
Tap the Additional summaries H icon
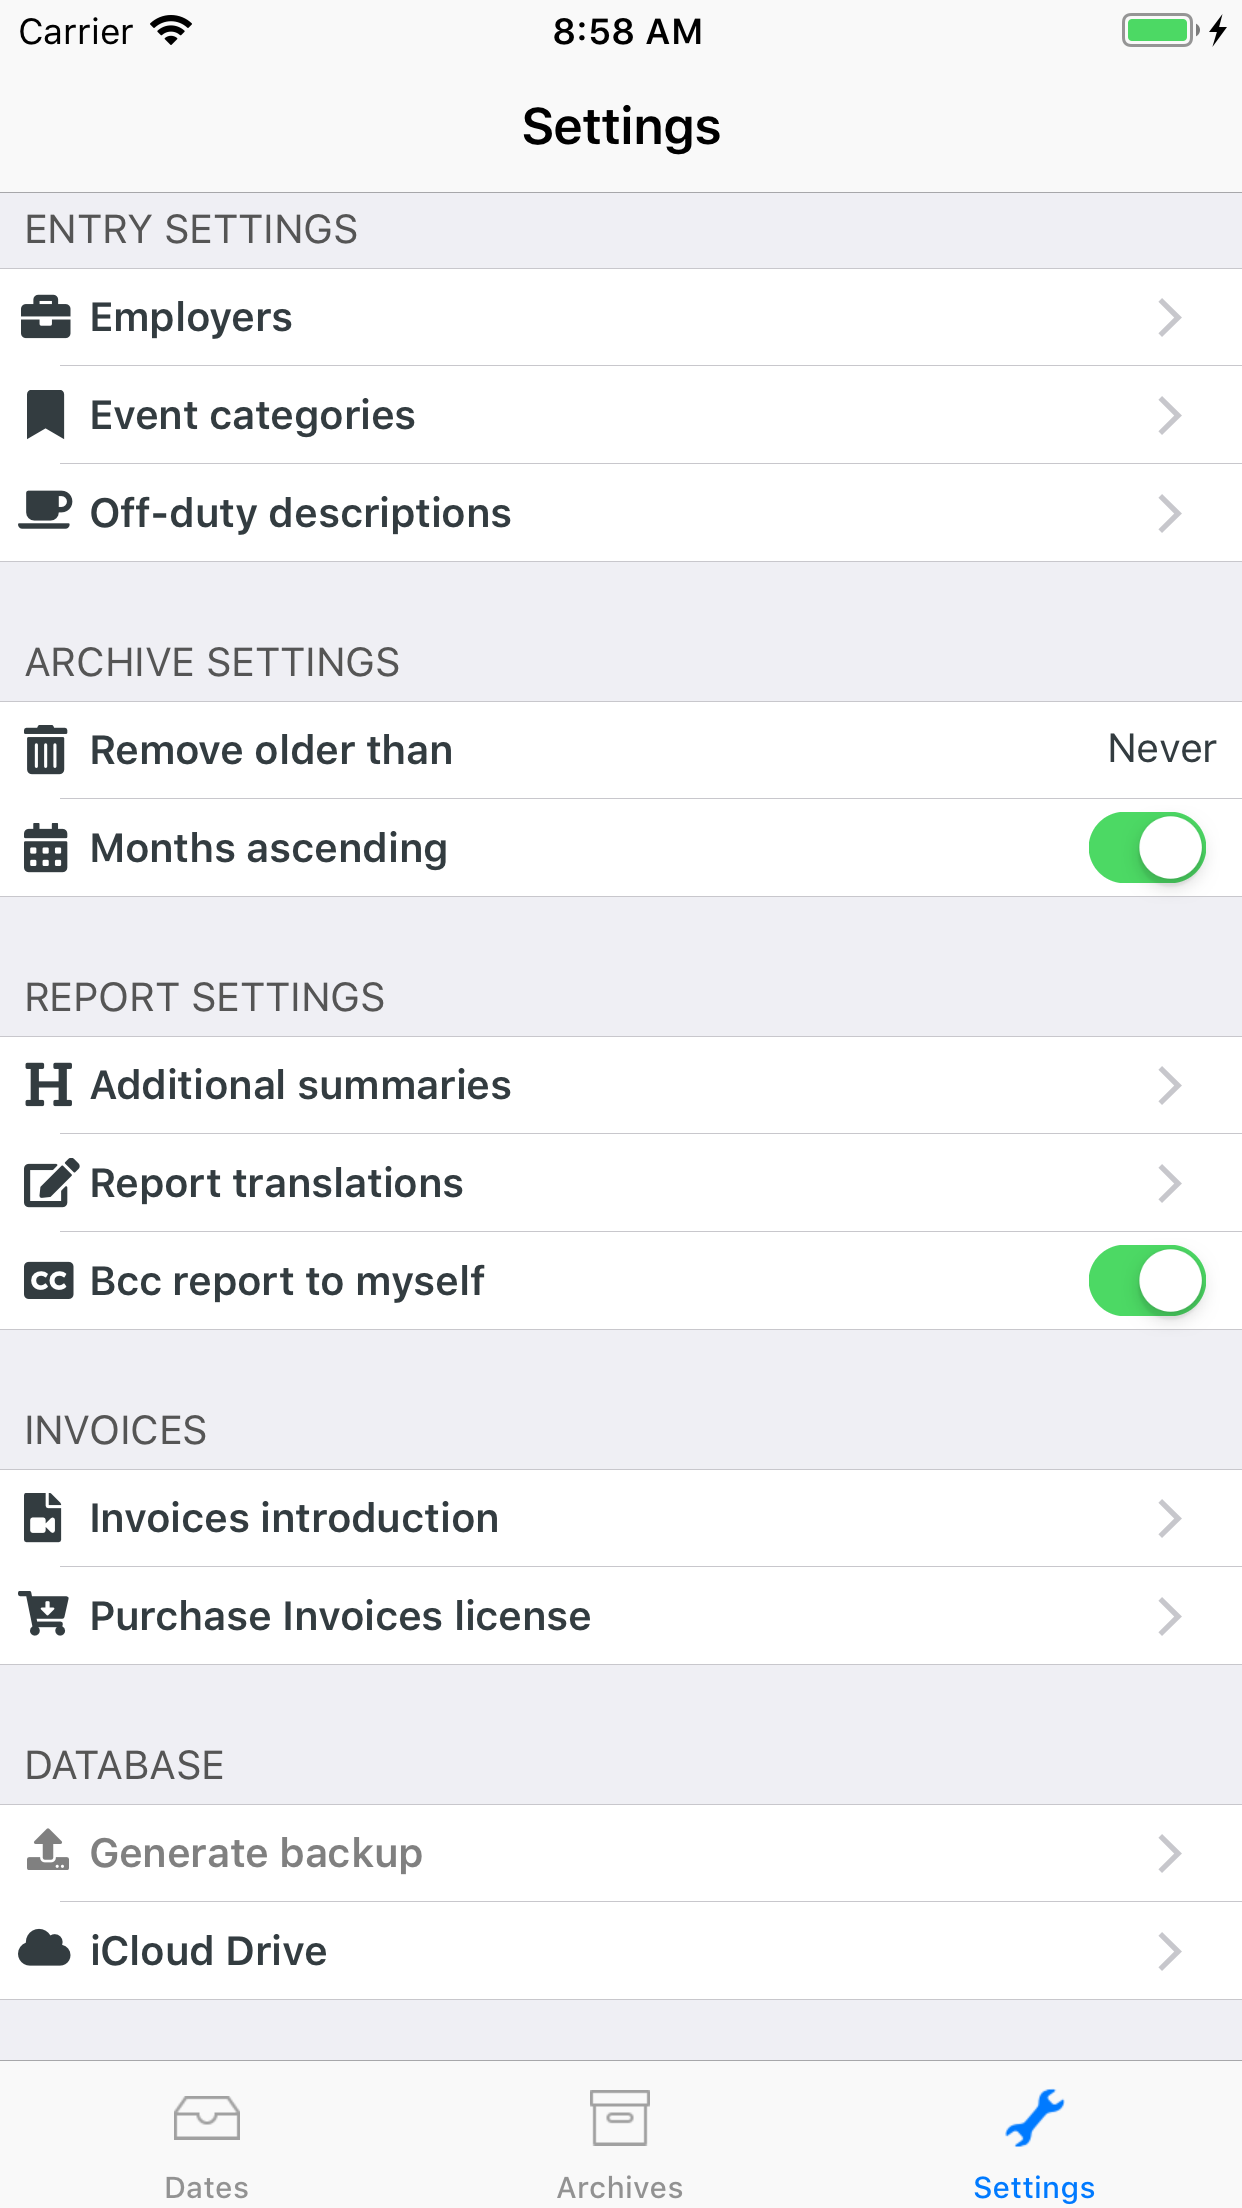click(48, 1085)
